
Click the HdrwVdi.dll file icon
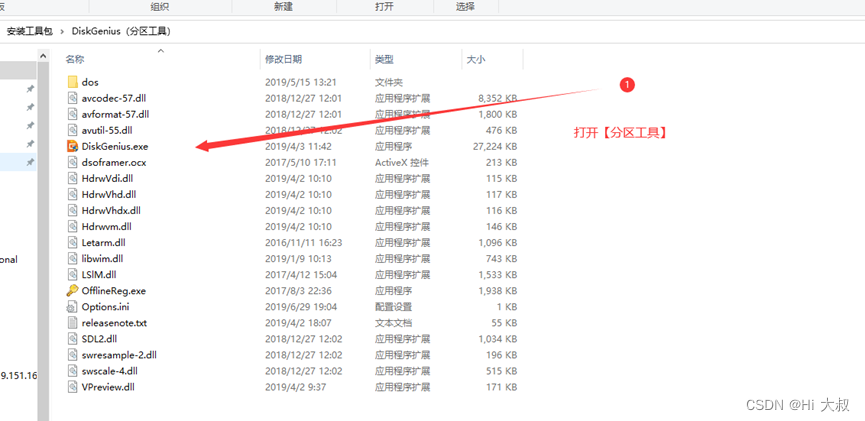72,178
